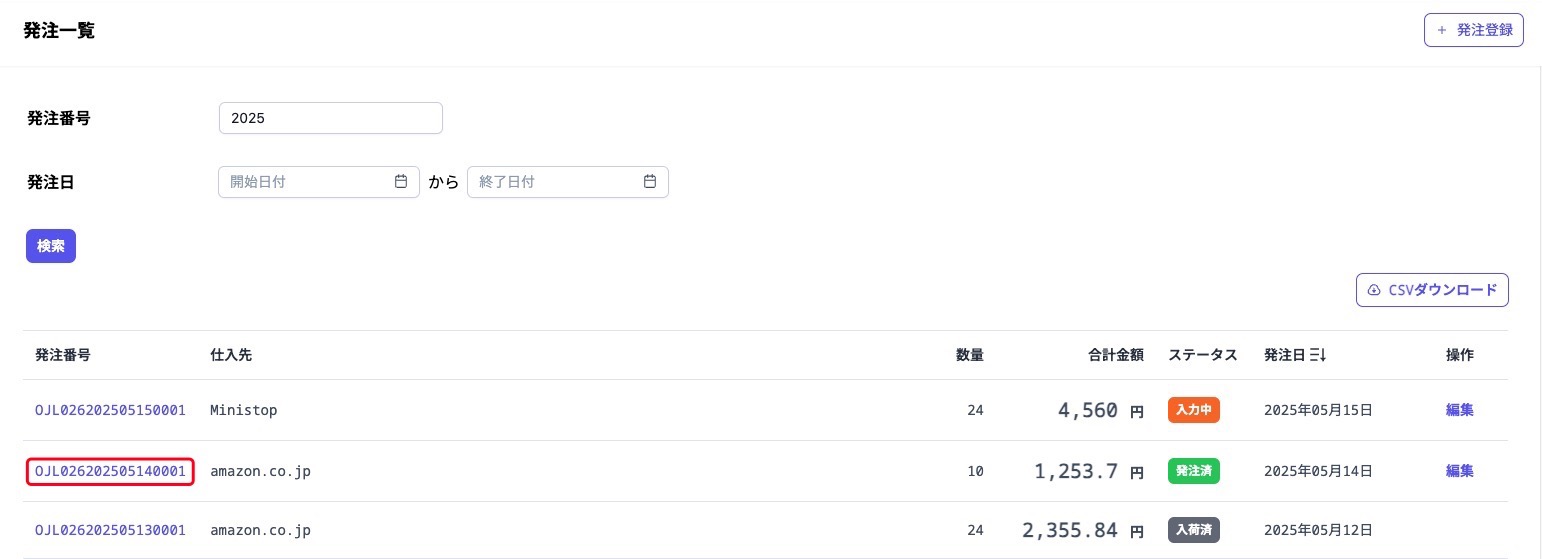Sort the table by 発注日 column header
This screenshot has height=559, width=1542.
1285,355
